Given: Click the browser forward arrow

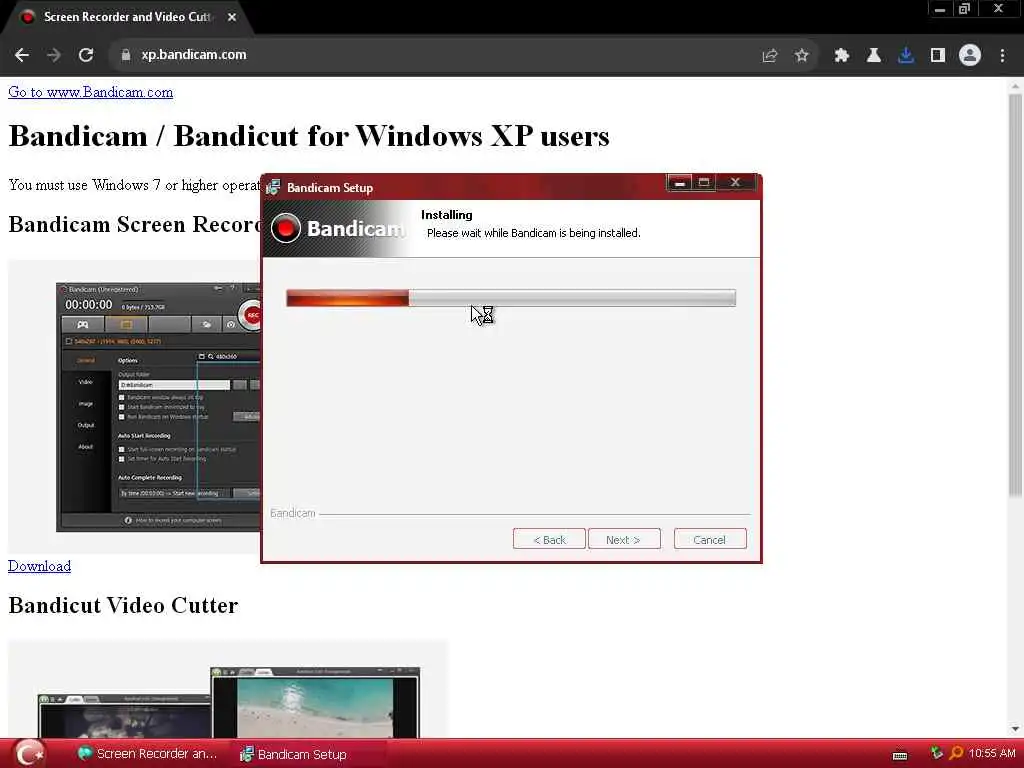Looking at the screenshot, I should click(x=54, y=56).
